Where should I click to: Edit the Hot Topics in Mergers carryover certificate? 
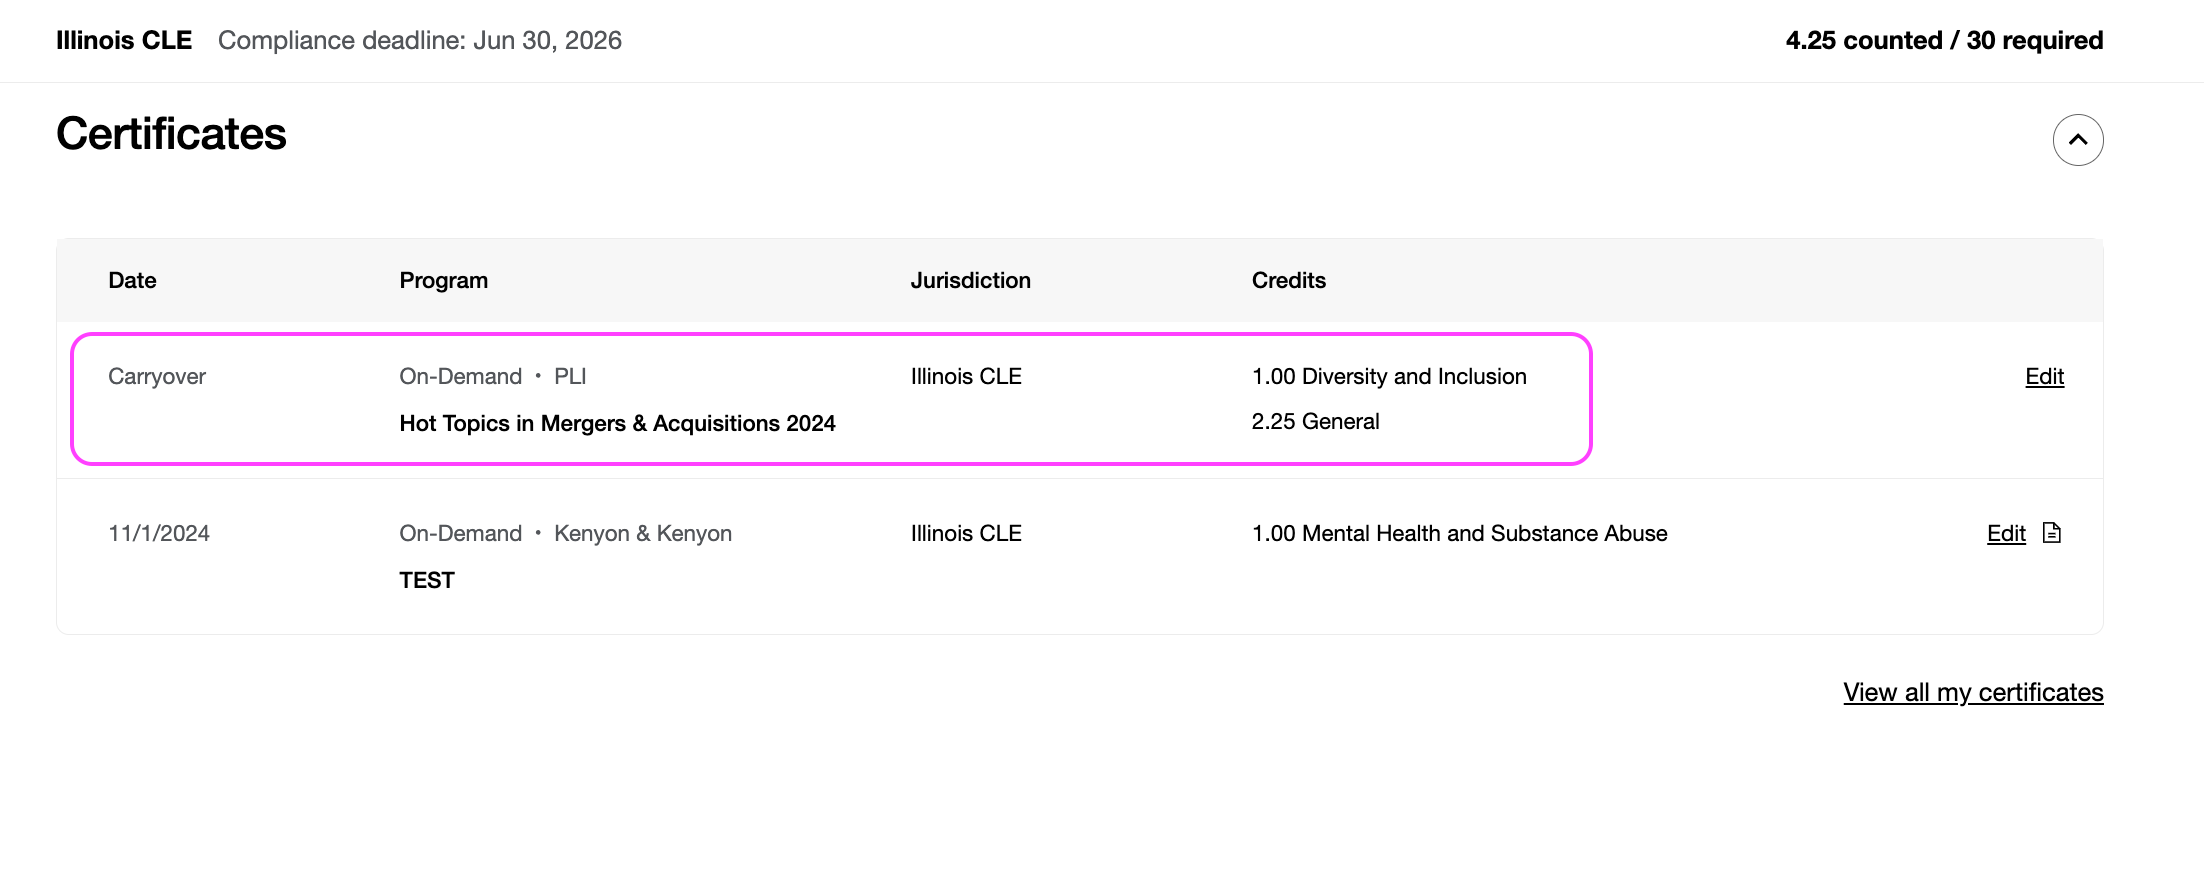point(2044,377)
